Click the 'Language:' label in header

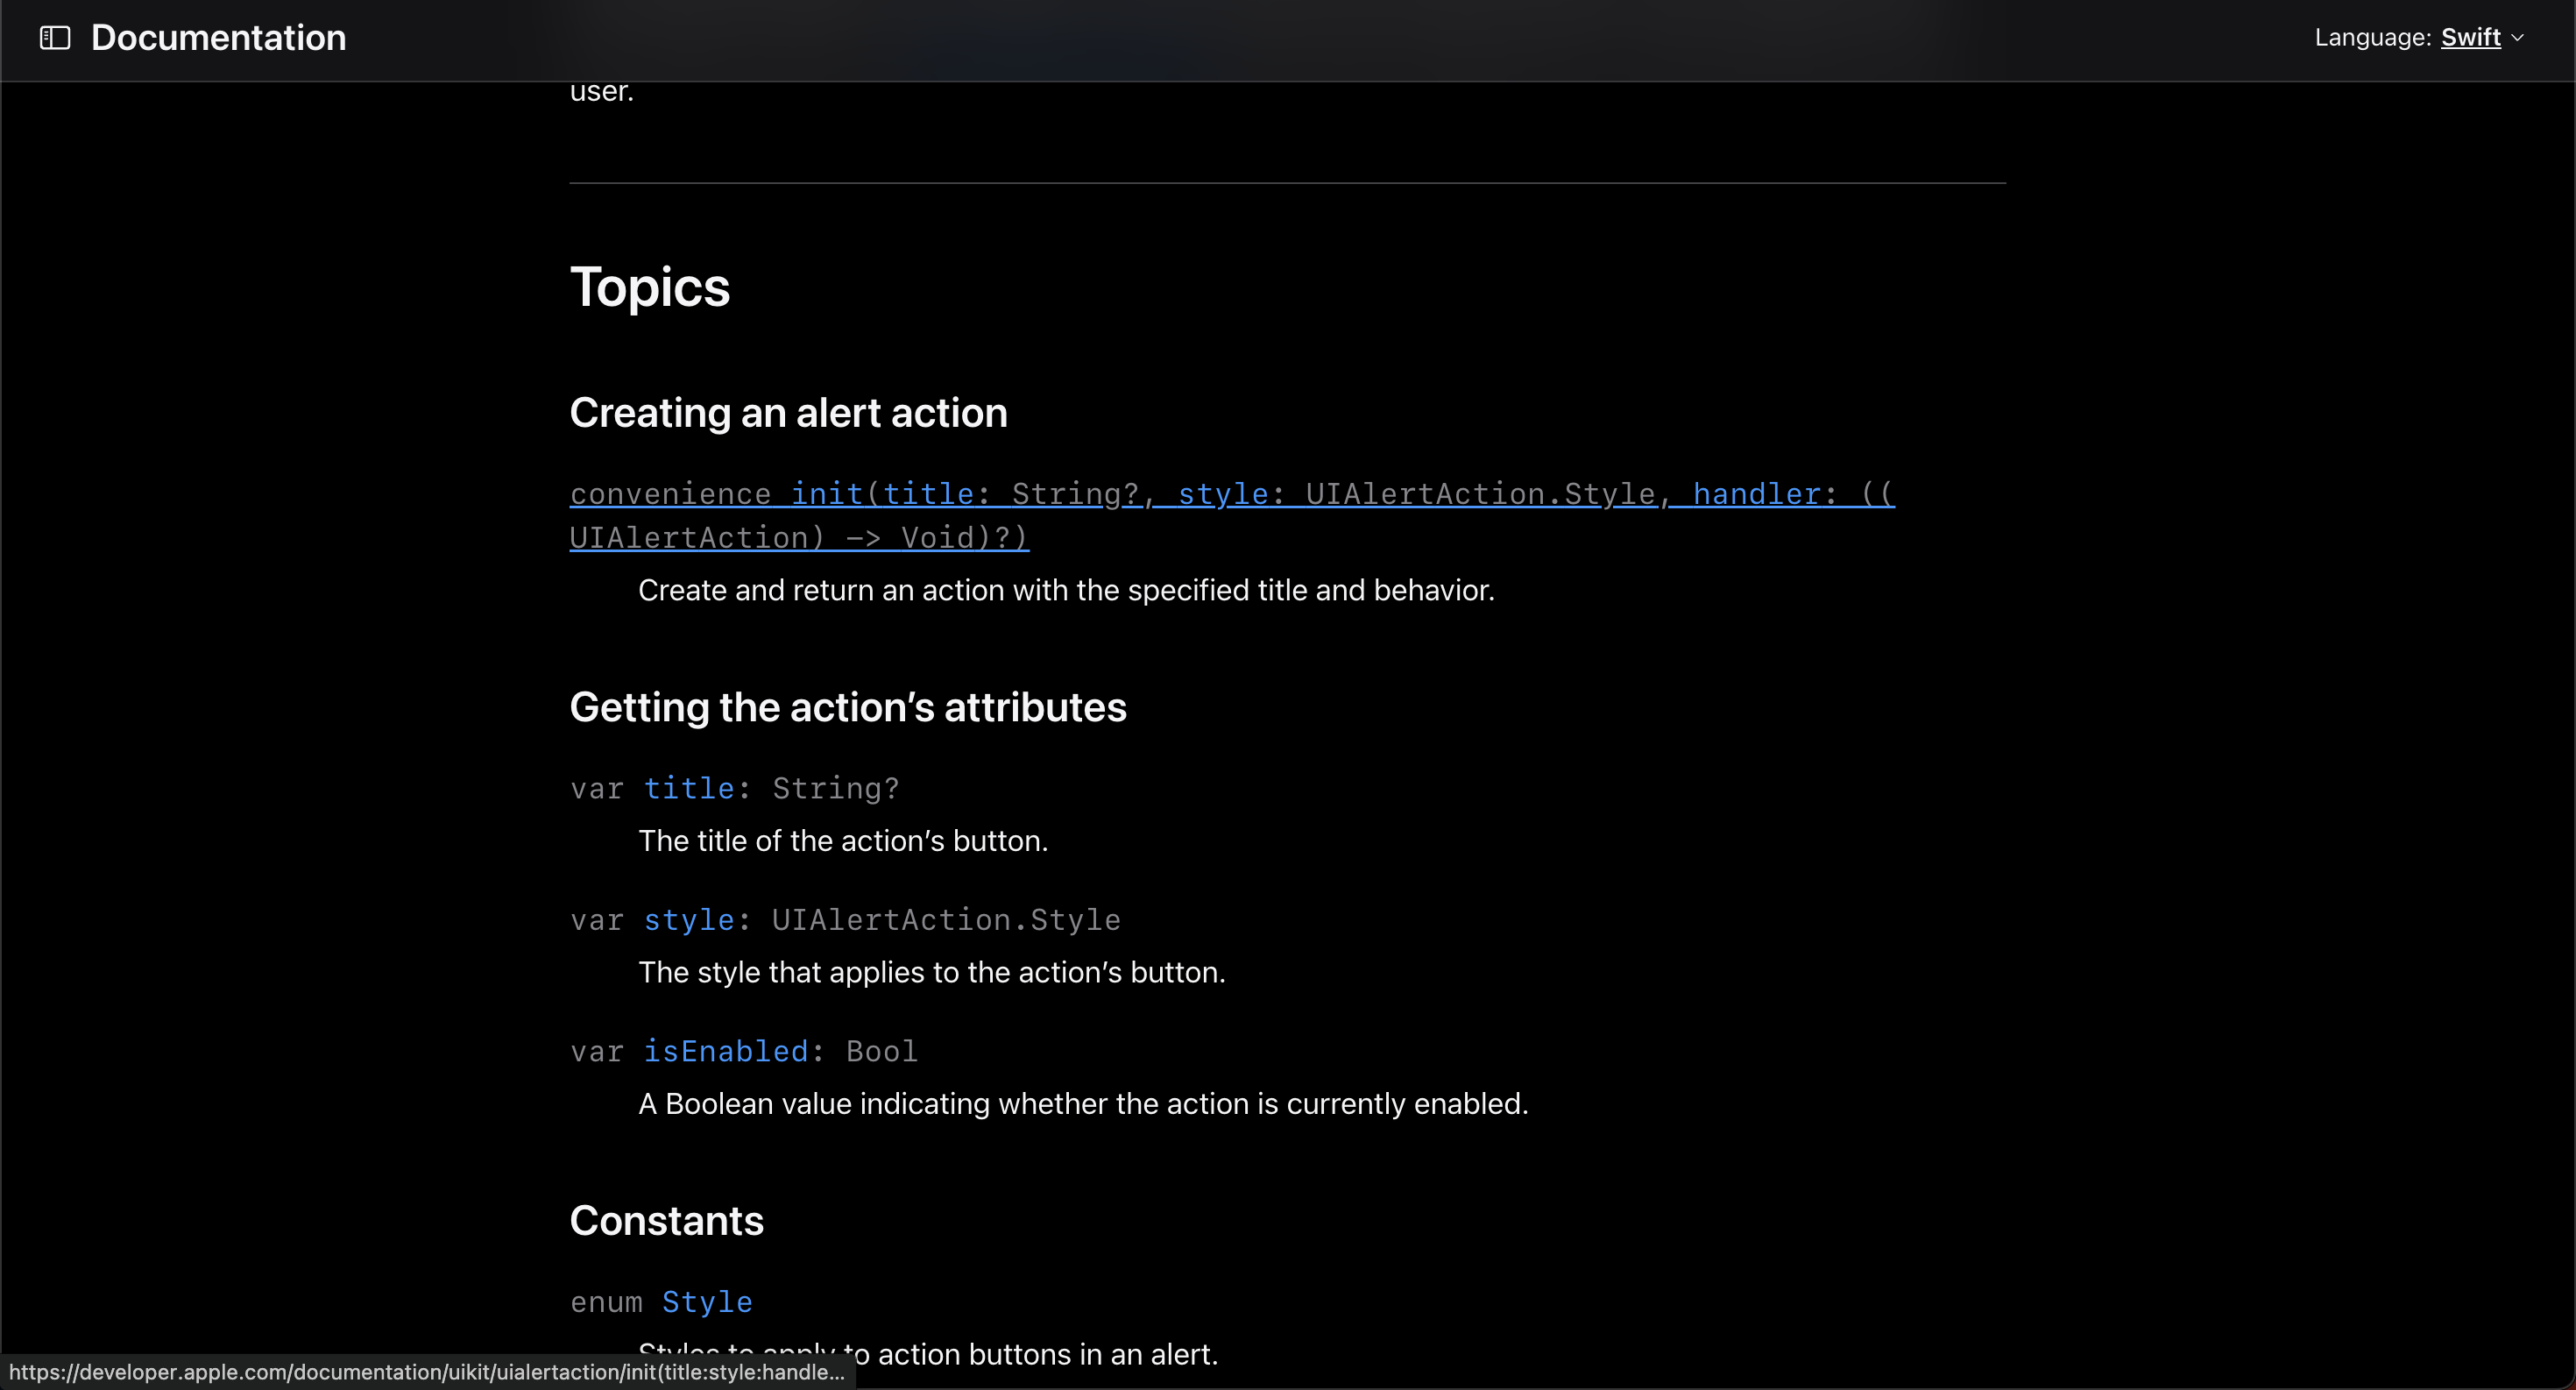pos(2372,38)
